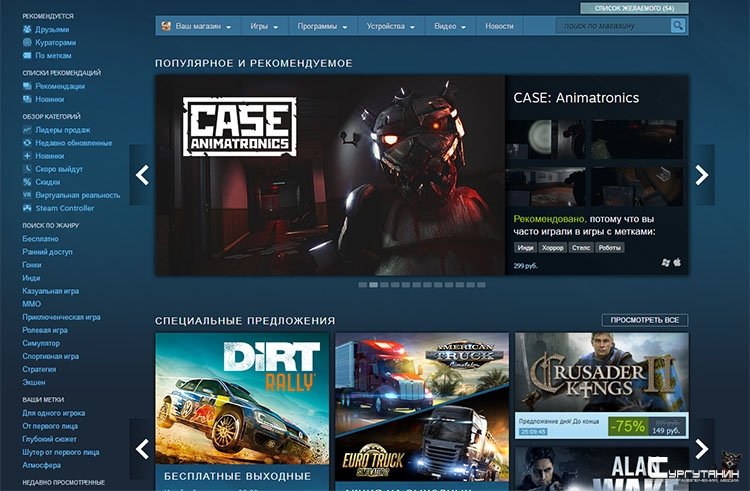This screenshot has height=491, width=750.
Task: Open the Симулятор genre link
Action: click(41, 343)
